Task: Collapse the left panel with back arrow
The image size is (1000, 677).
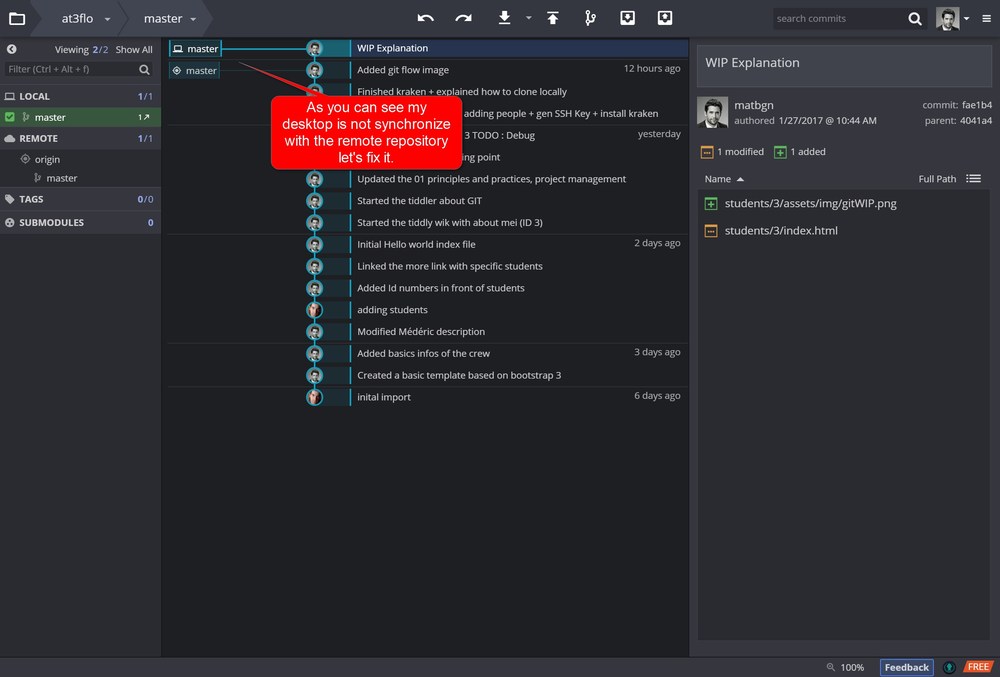Action: click(x=11, y=49)
